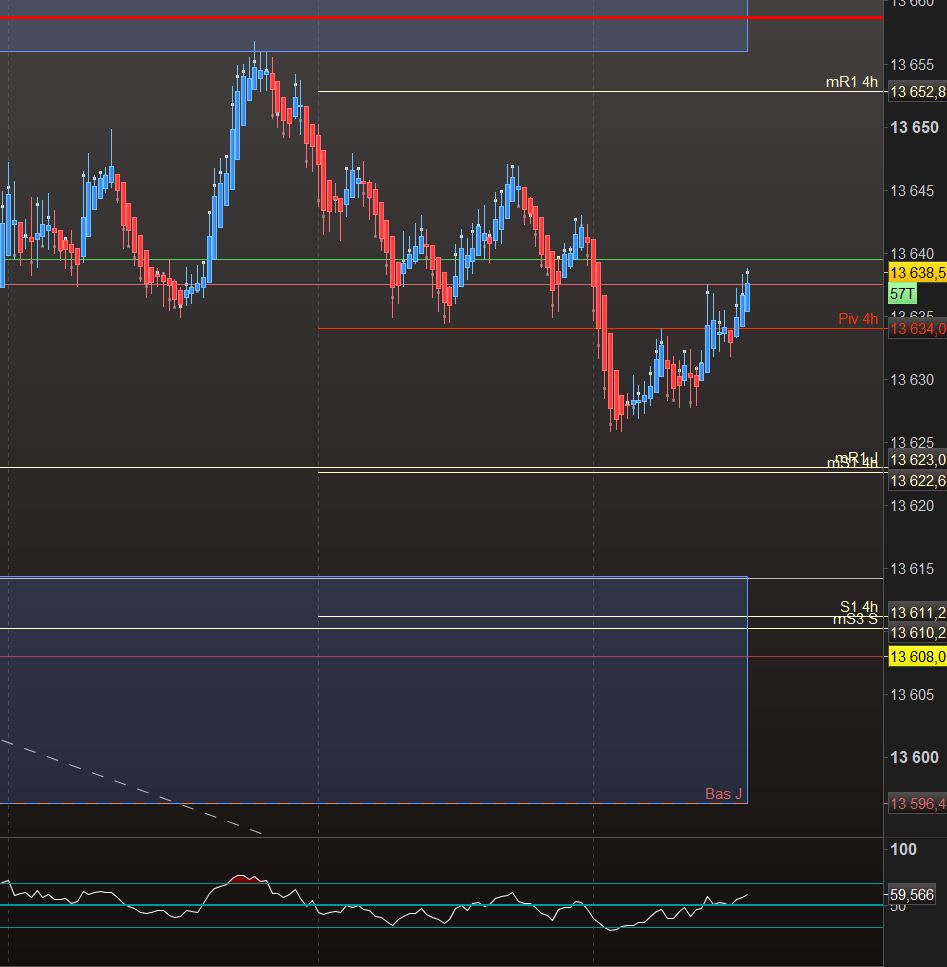Viewport: 947px width, 967px height.
Task: Select the 13 623,0 price tag
Action: pos(917,459)
